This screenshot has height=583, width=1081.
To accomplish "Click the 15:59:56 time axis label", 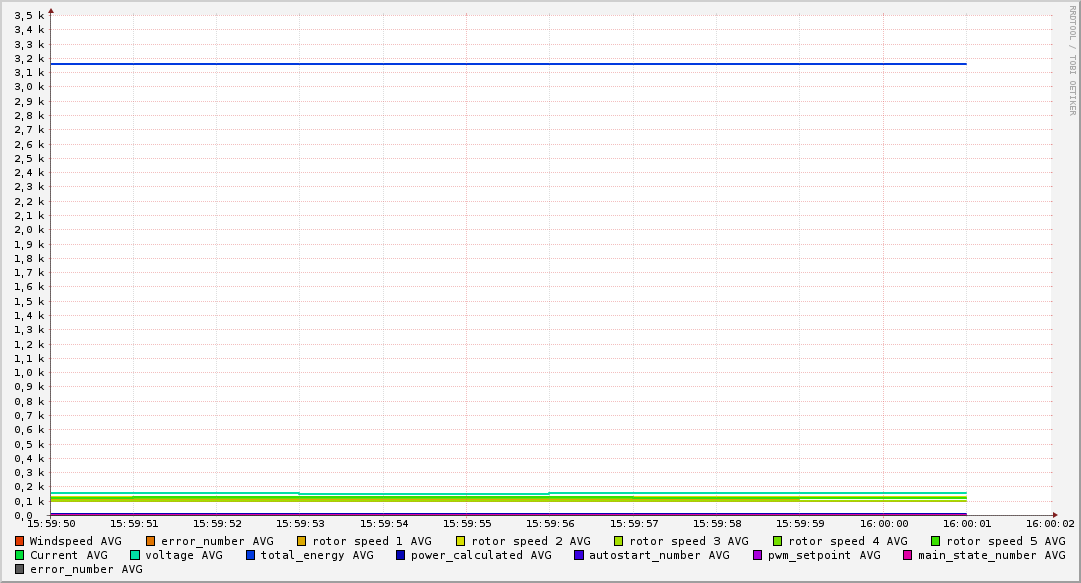I will [549, 523].
